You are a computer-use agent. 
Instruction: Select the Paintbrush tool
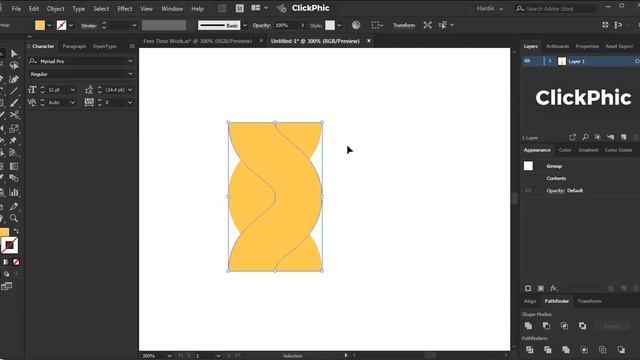coord(14,102)
